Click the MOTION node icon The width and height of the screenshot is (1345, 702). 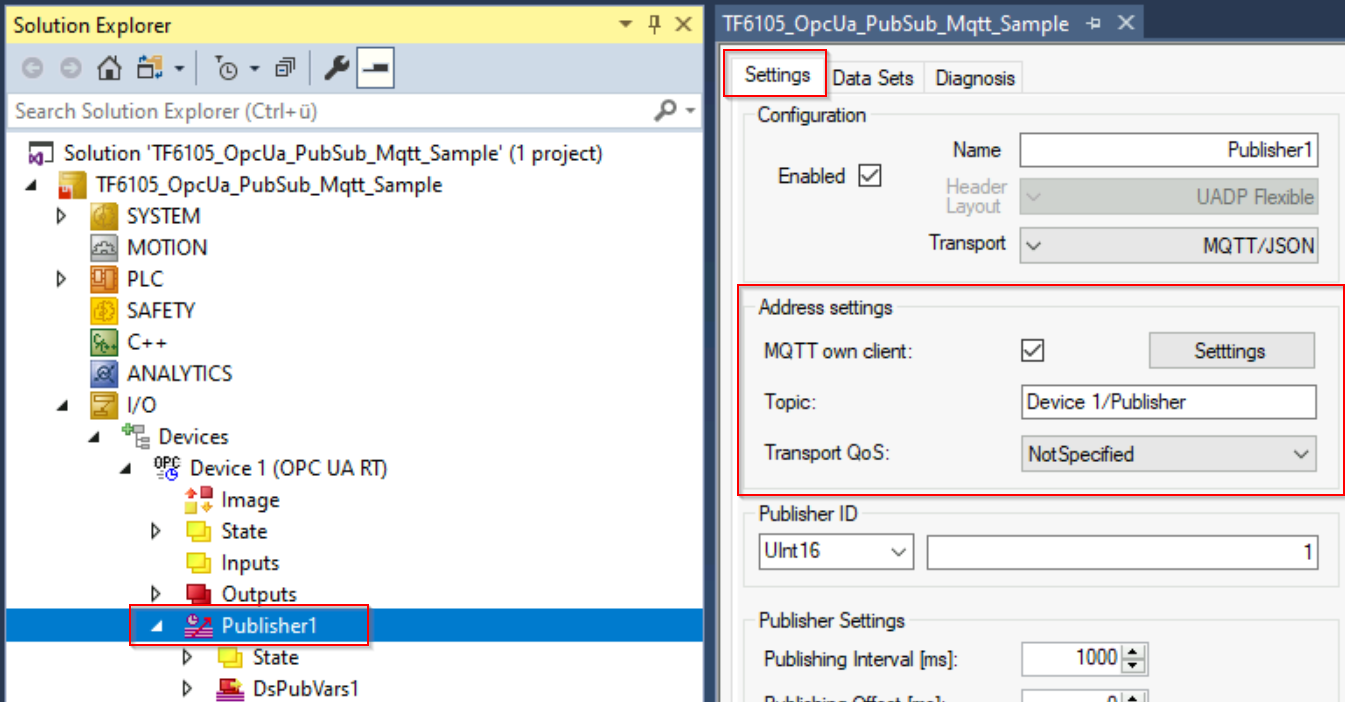click(x=104, y=248)
